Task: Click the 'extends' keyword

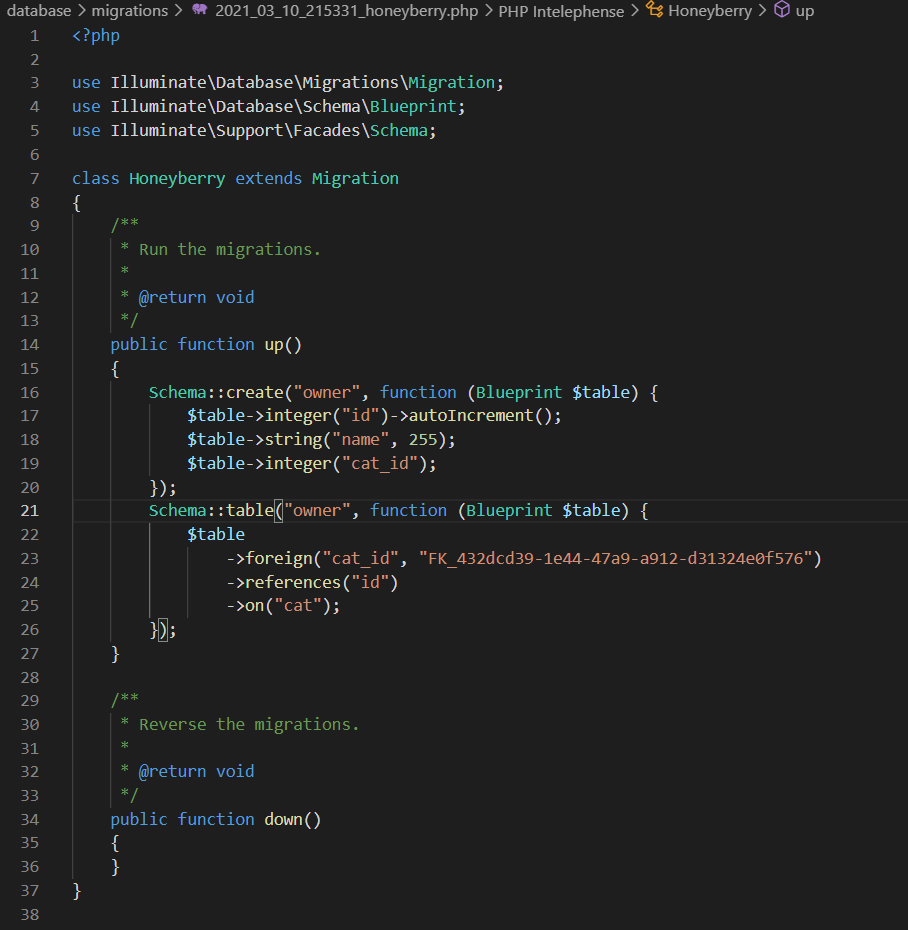Action: click(269, 179)
